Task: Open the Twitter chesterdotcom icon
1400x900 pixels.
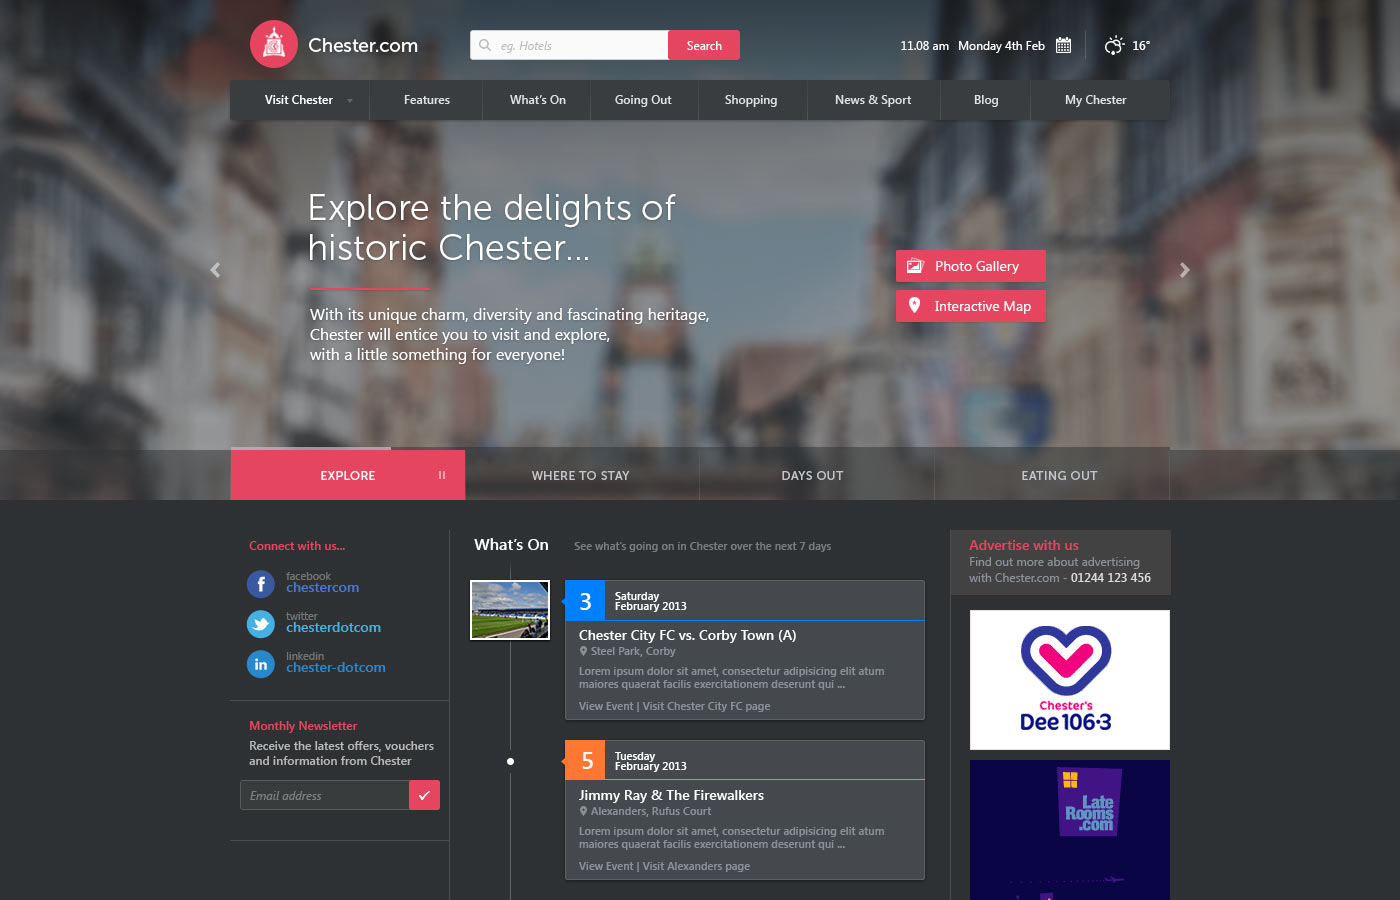Action: [x=261, y=624]
